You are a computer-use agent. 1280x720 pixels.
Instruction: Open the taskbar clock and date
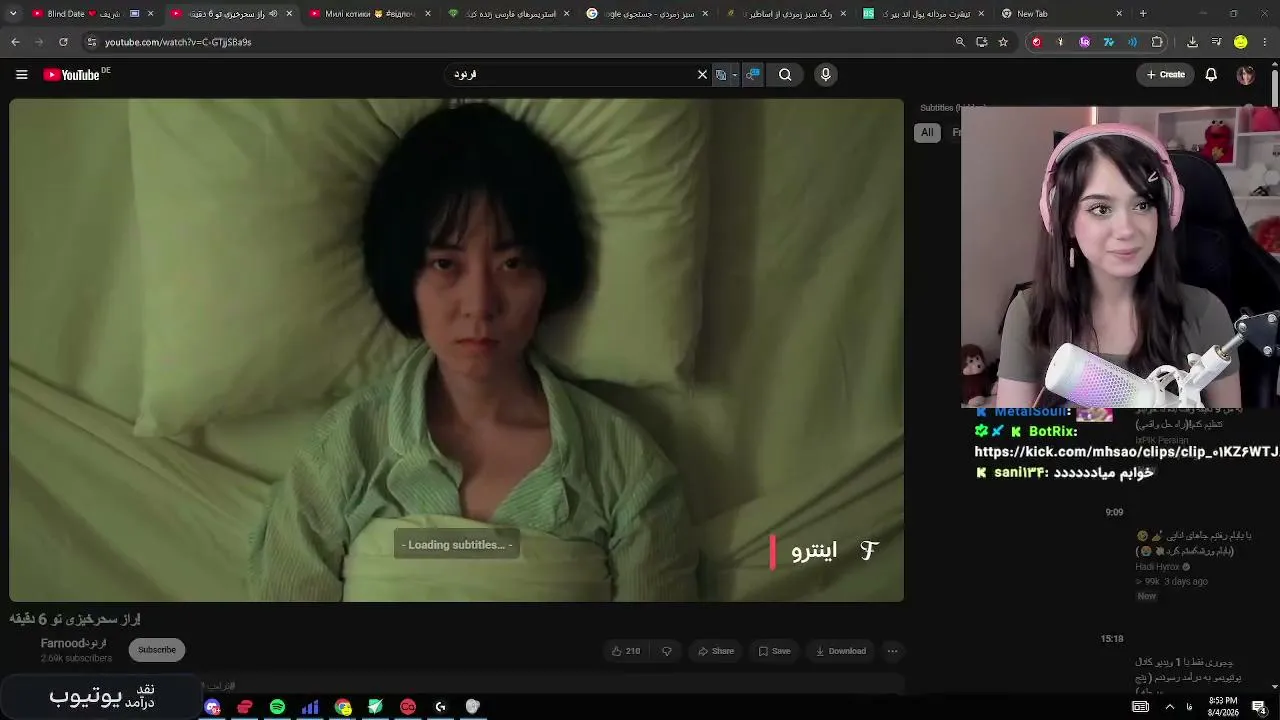coord(1223,707)
